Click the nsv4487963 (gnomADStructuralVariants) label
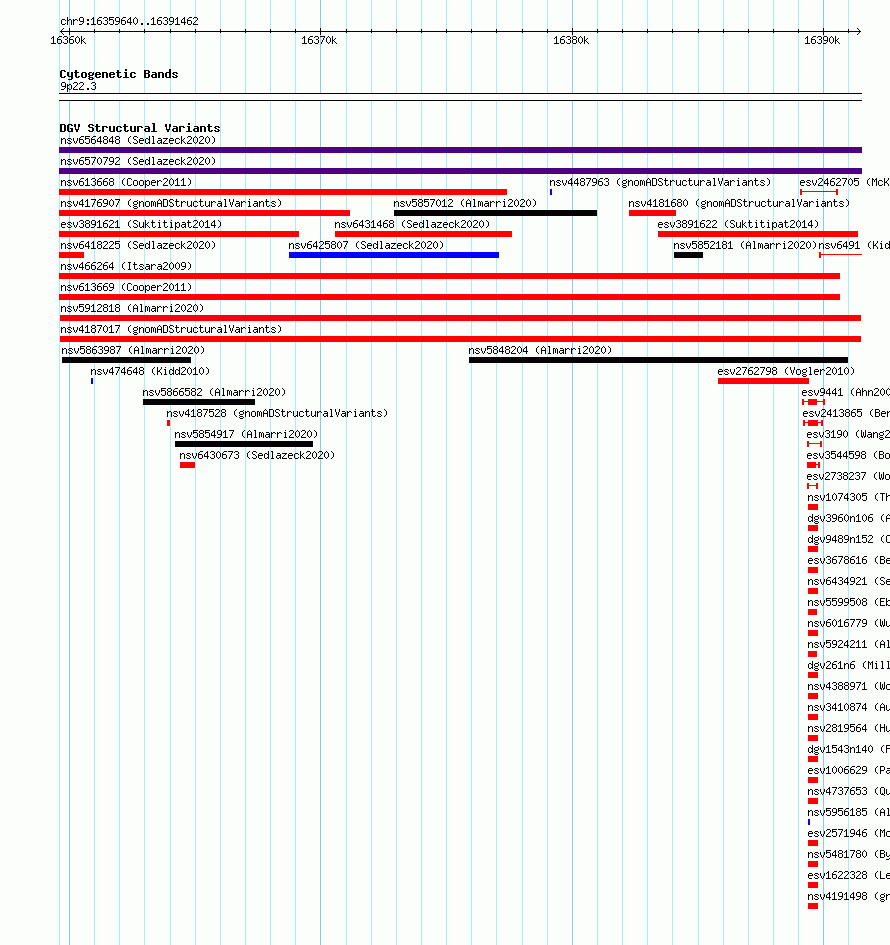 click(660, 183)
